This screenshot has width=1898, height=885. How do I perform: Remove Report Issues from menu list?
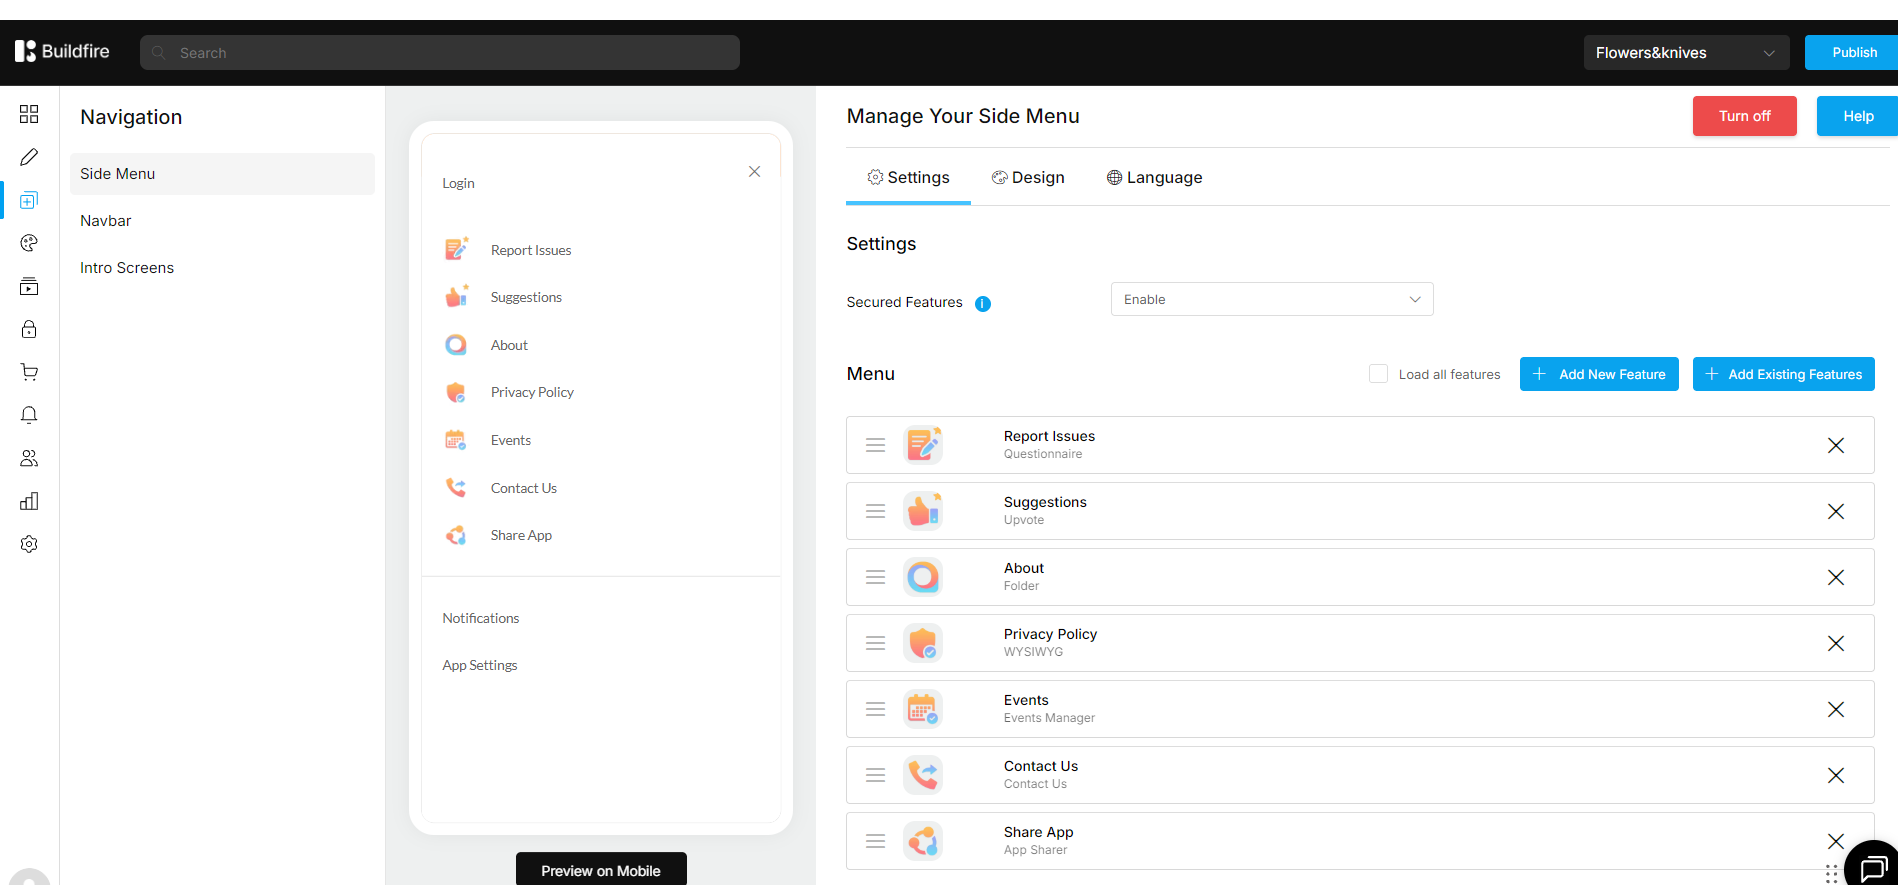(x=1836, y=445)
